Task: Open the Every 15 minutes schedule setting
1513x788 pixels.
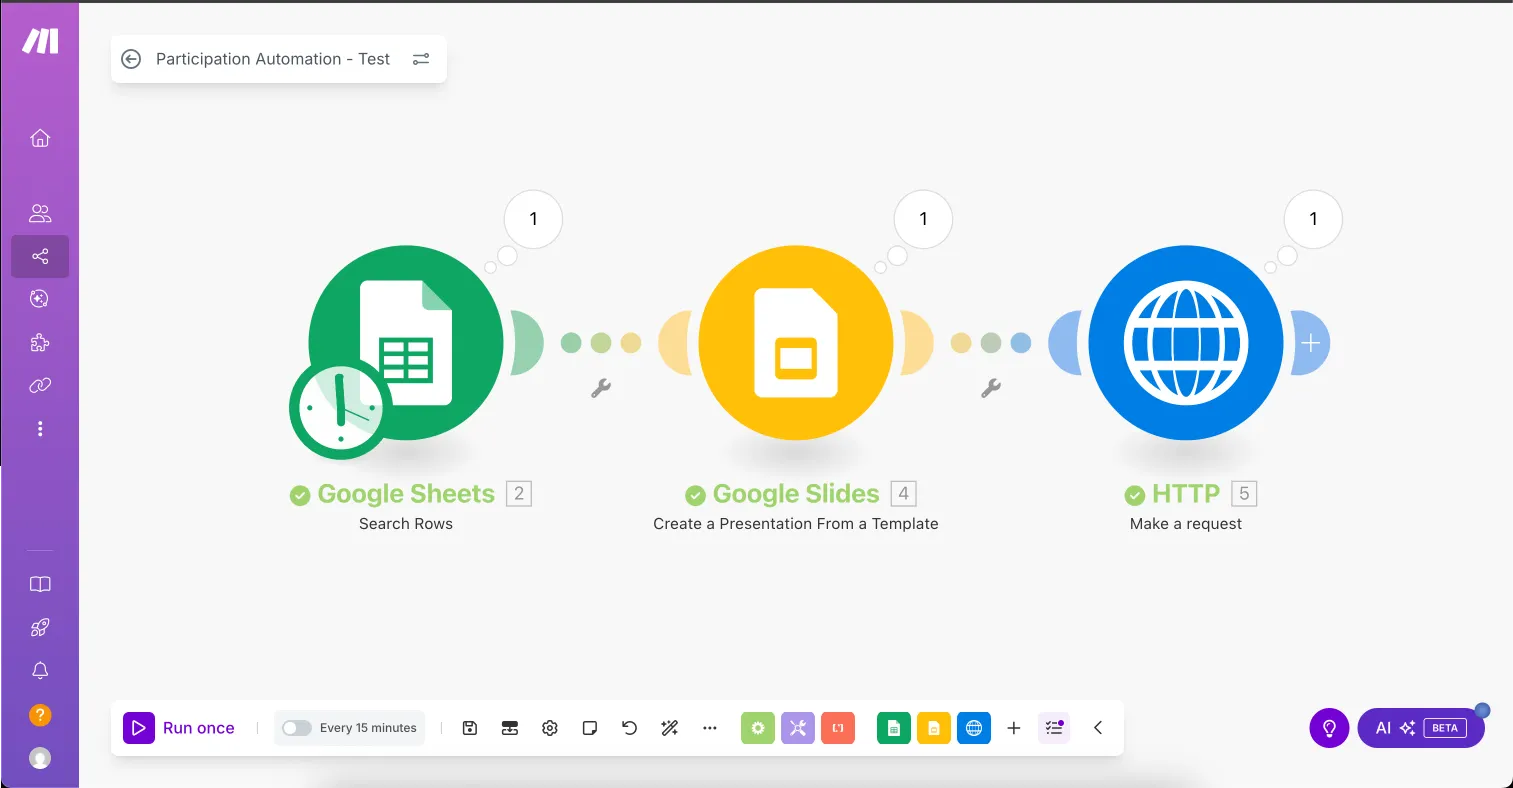Action: (368, 728)
